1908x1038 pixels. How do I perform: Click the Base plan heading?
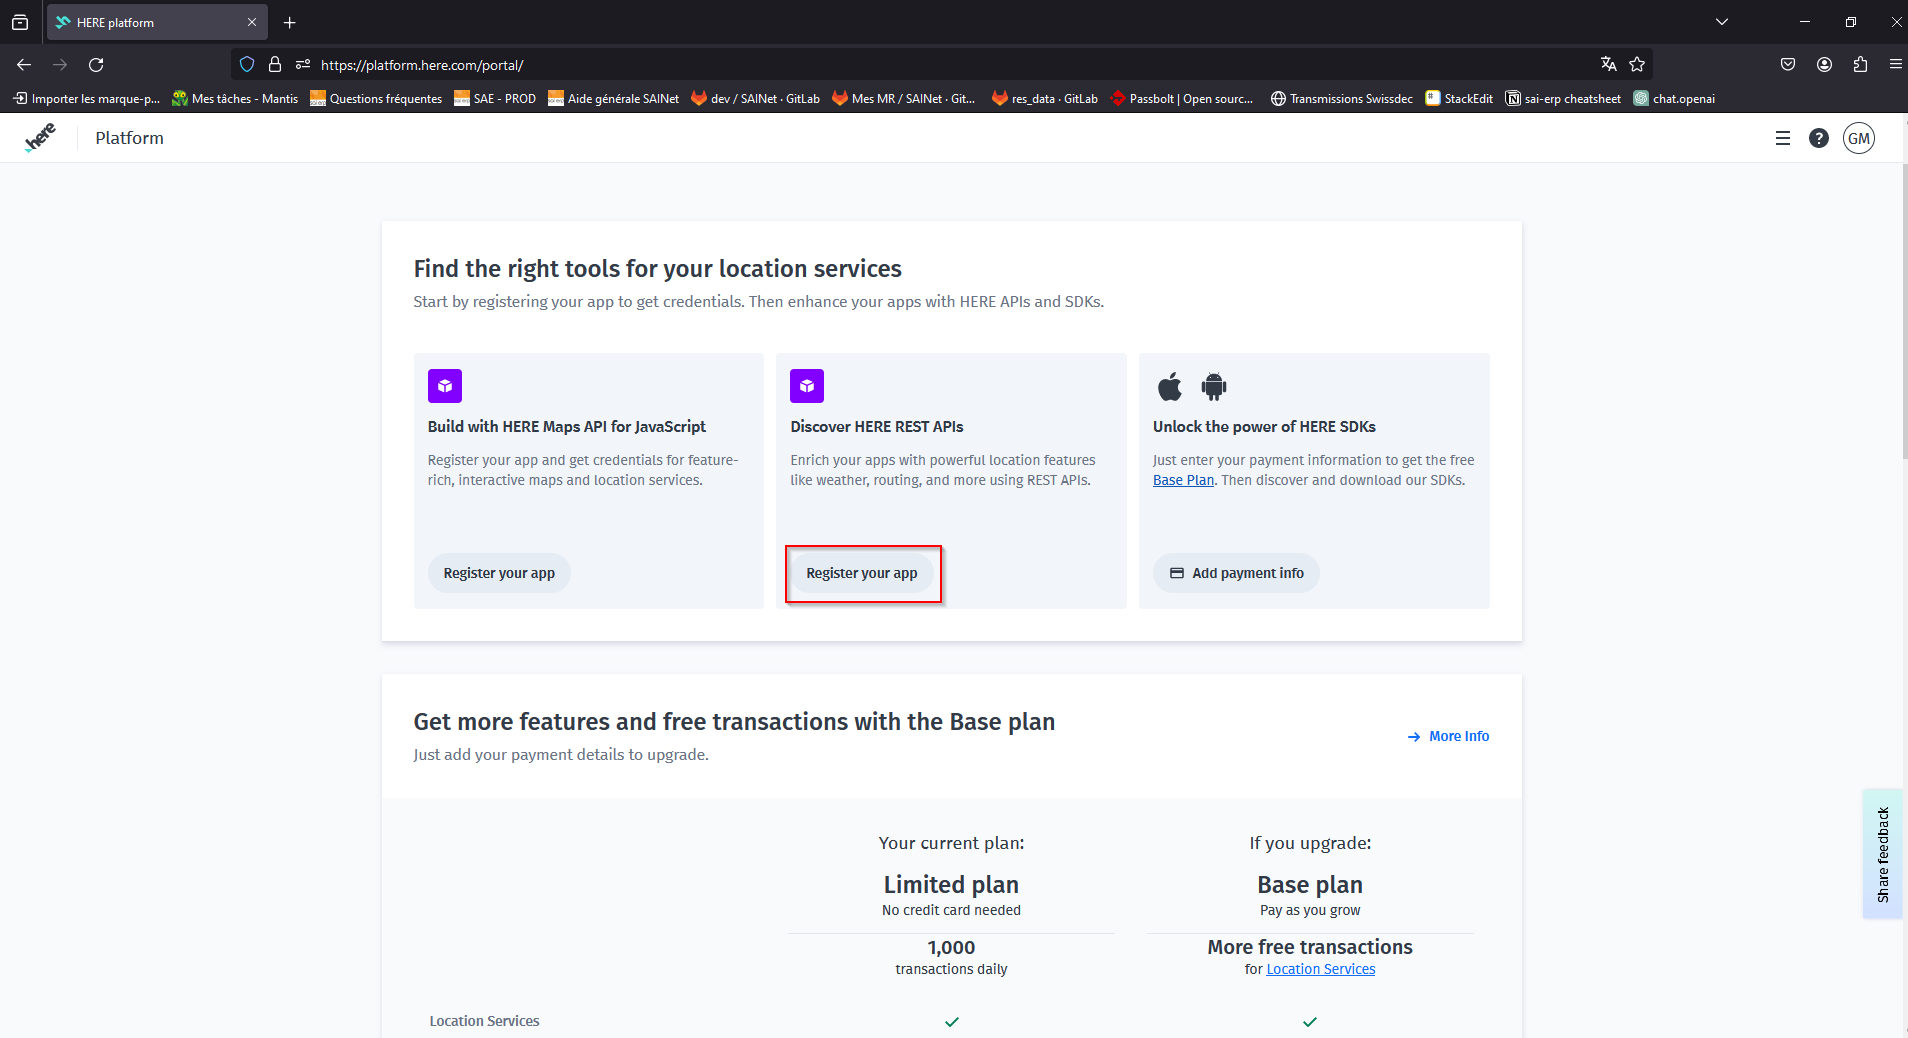[1310, 885]
